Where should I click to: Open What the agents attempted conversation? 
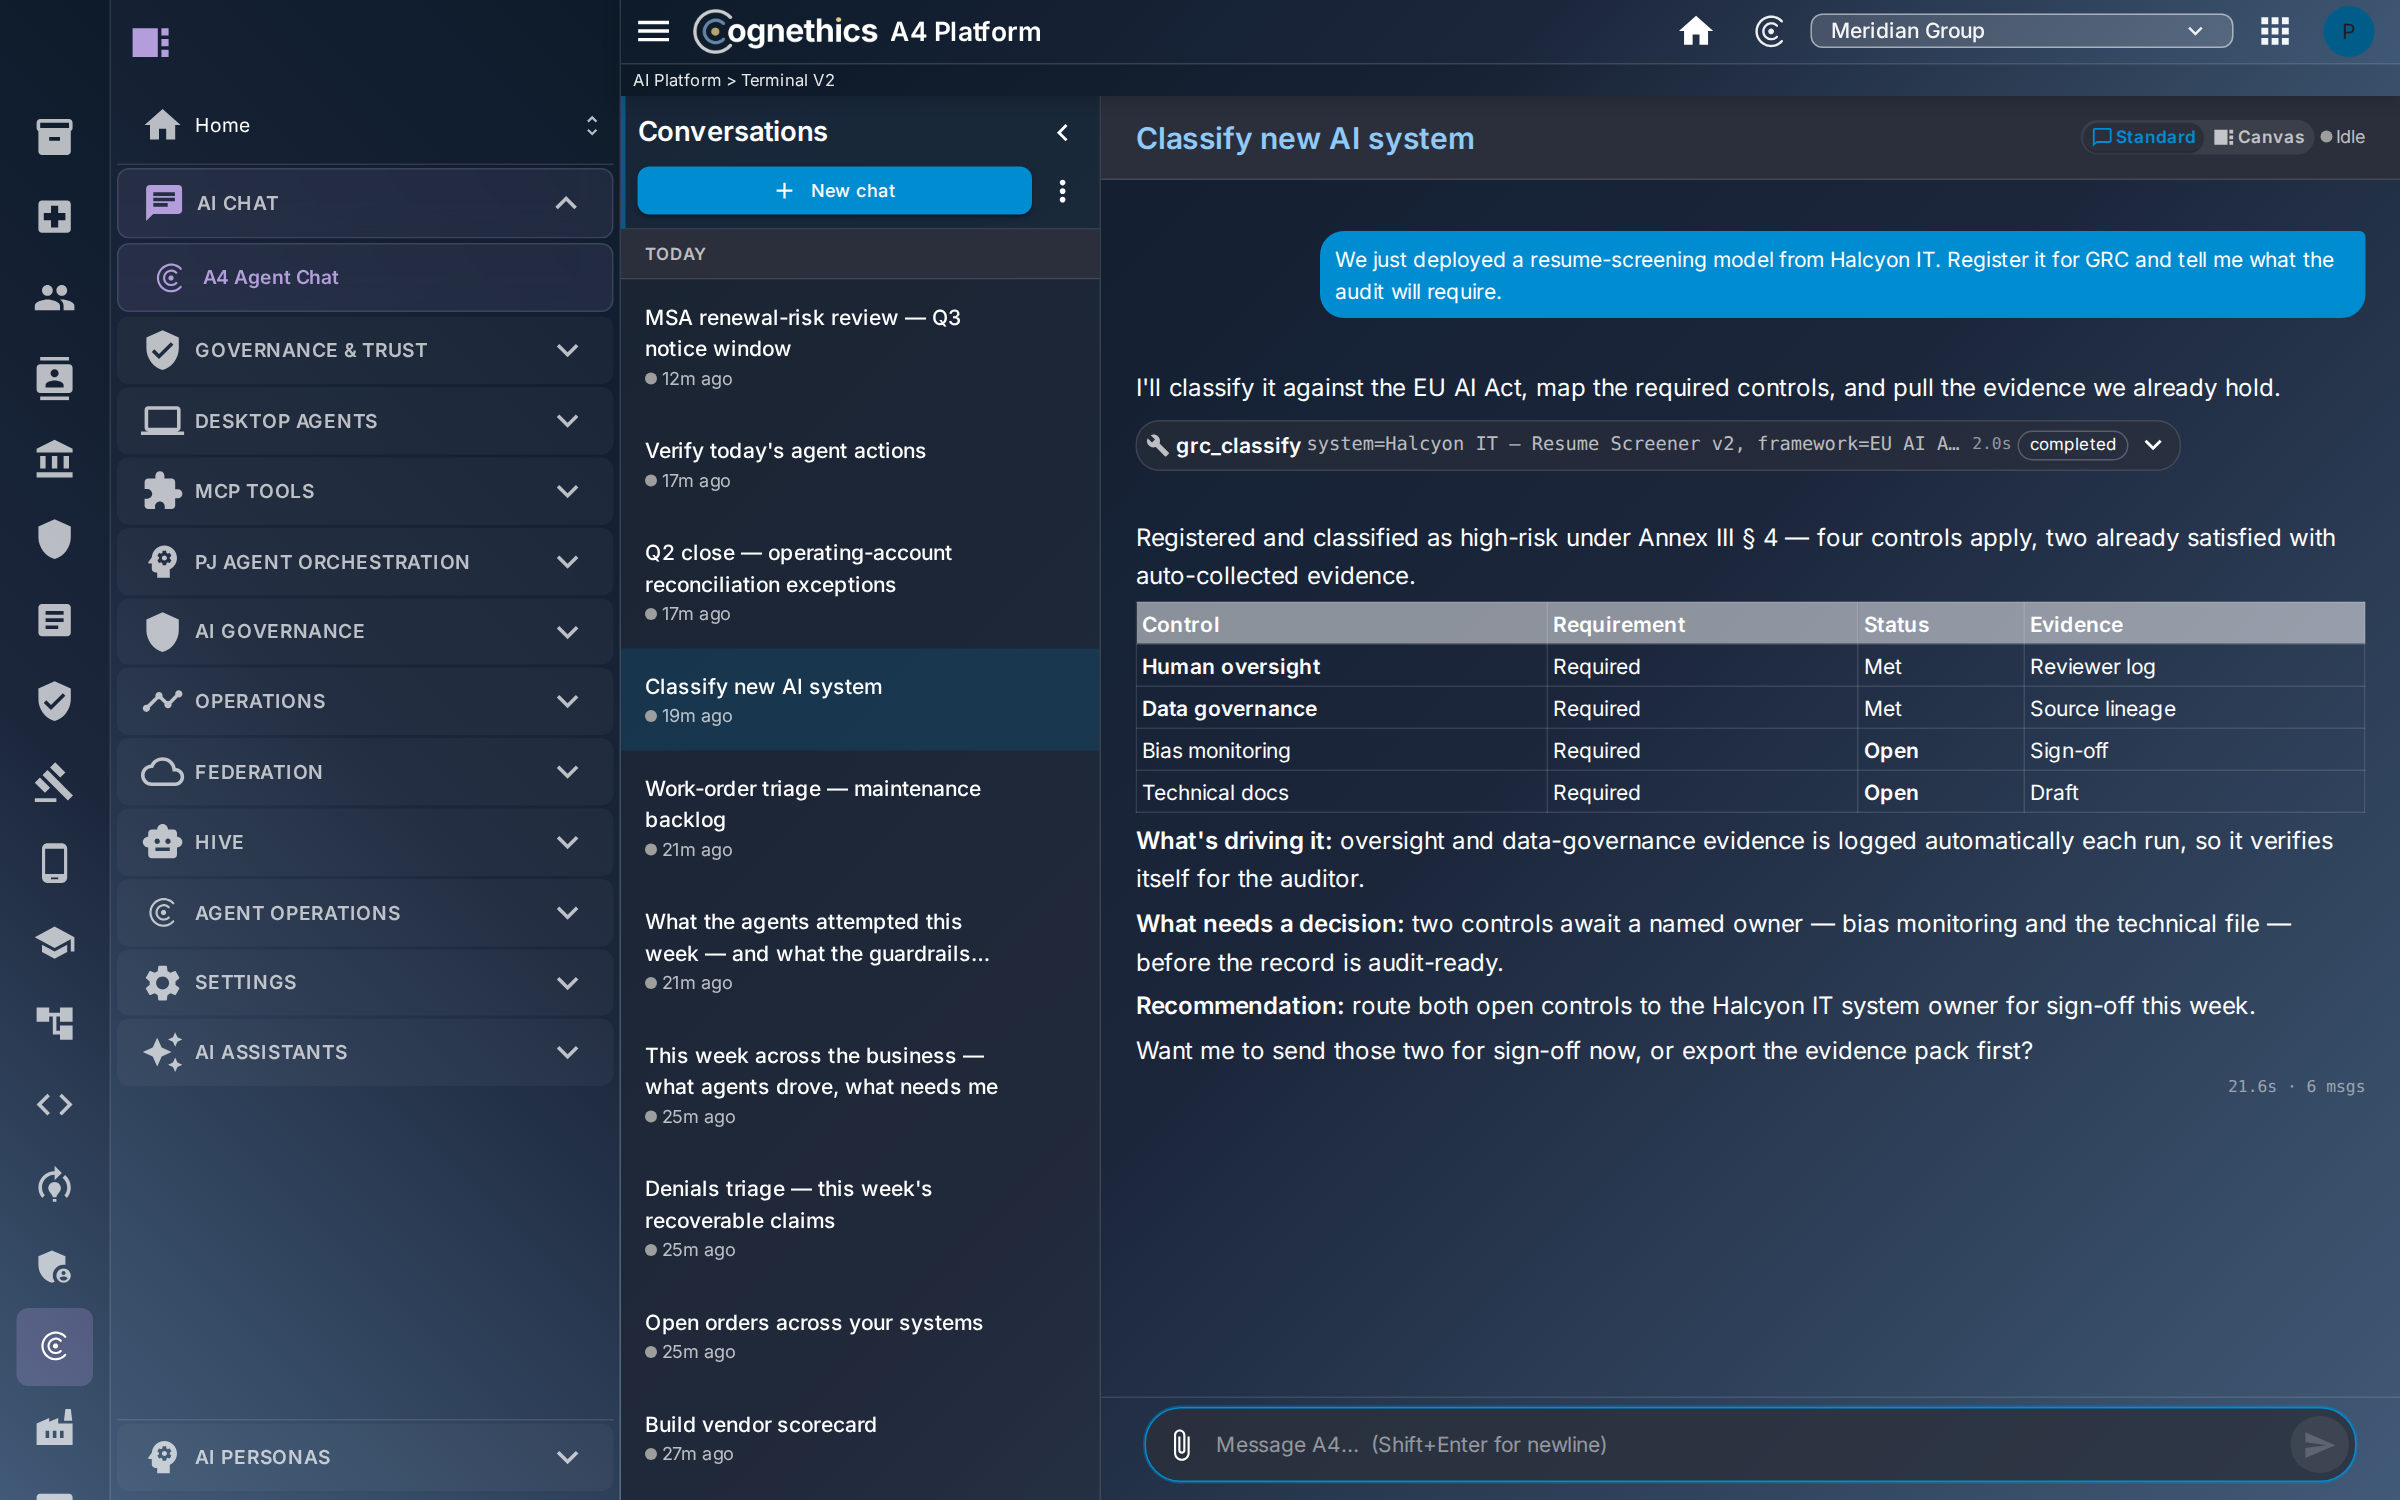(860, 951)
